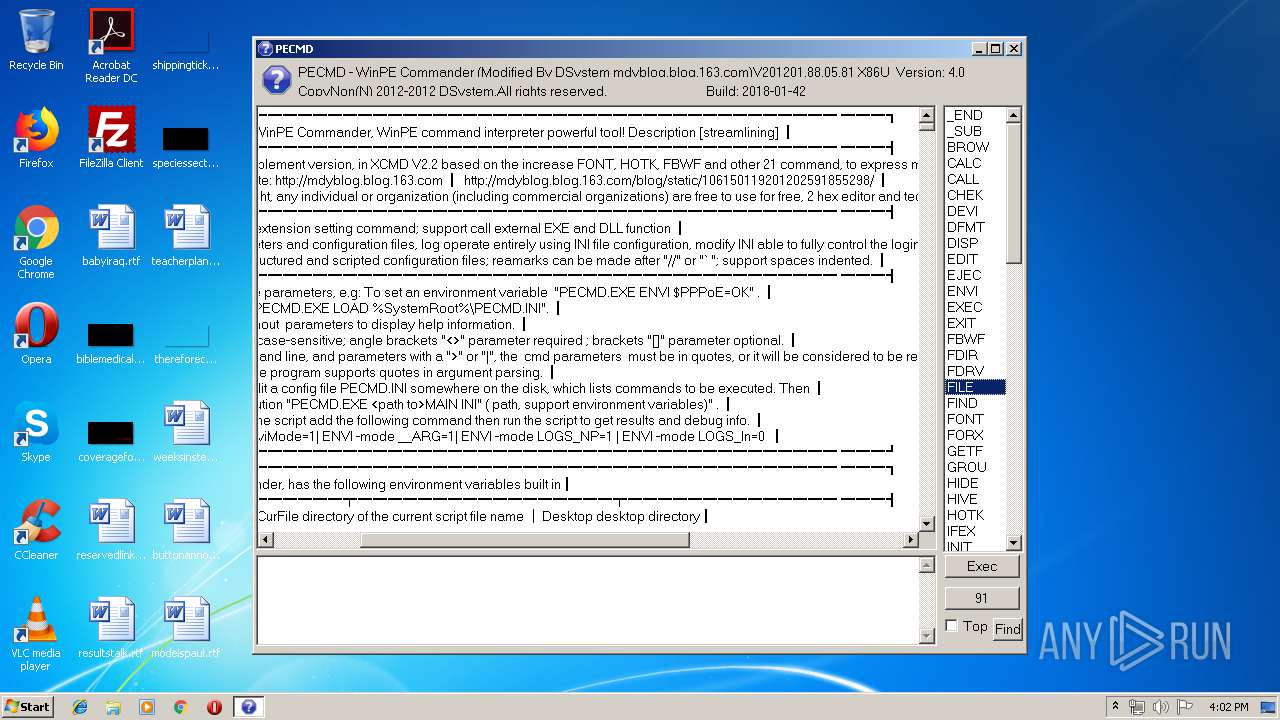The width and height of the screenshot is (1280, 720).
Task: Open media player taskbar icon
Action: click(147, 707)
